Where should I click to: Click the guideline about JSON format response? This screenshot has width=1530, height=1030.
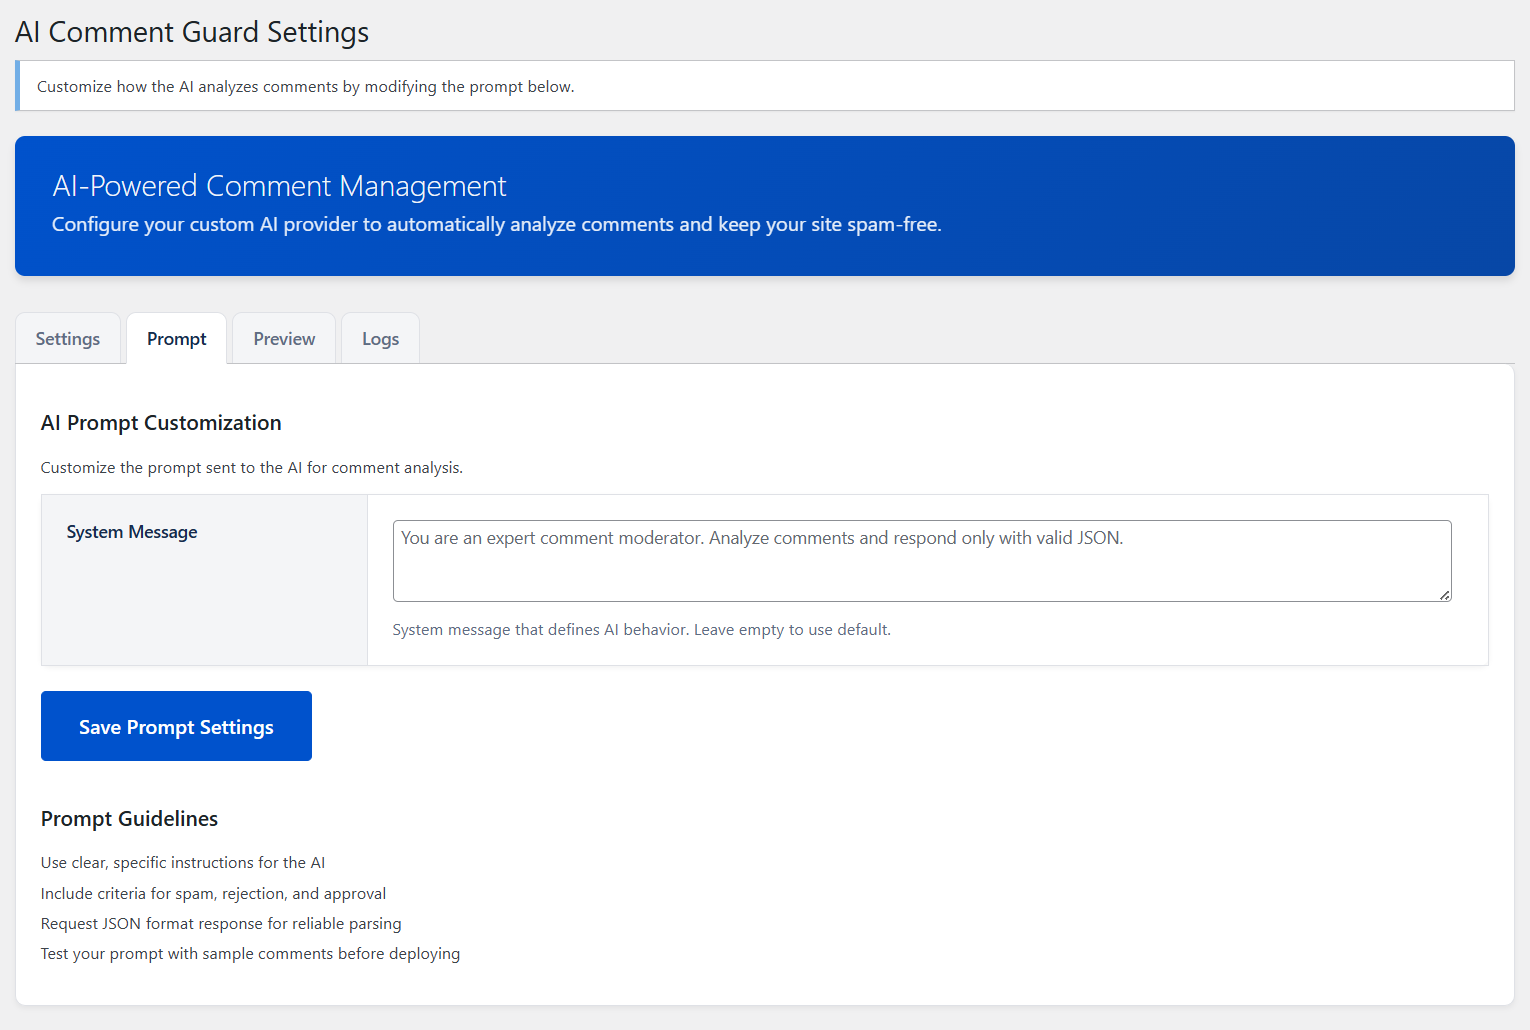click(x=221, y=924)
